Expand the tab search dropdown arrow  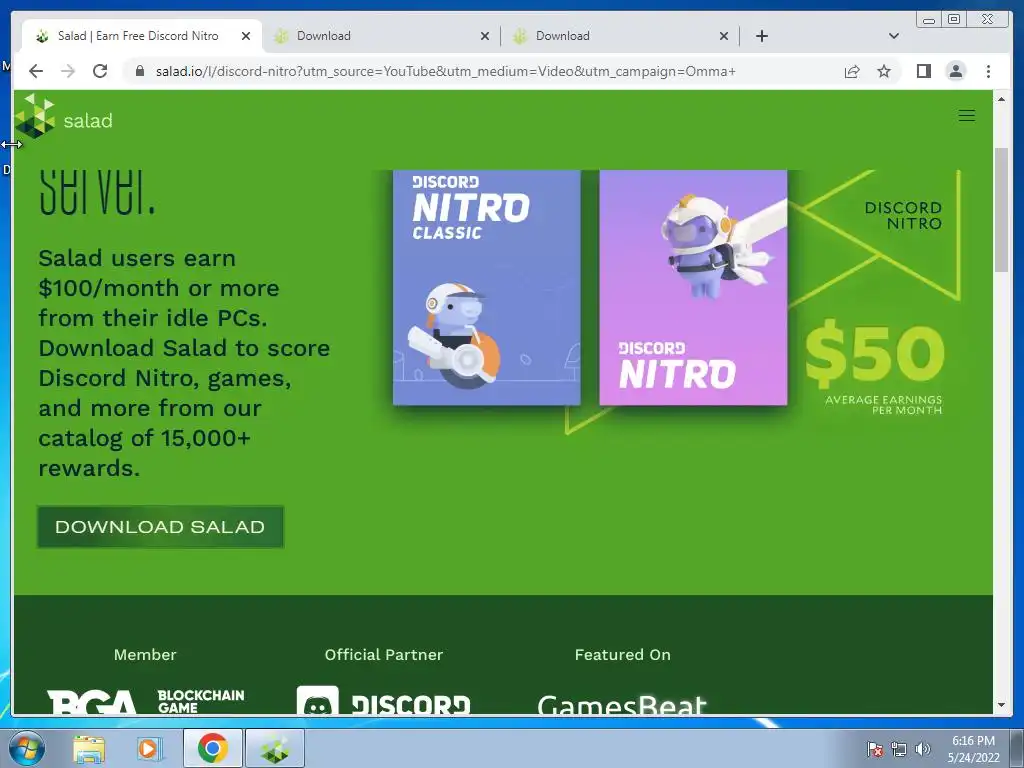(894, 36)
